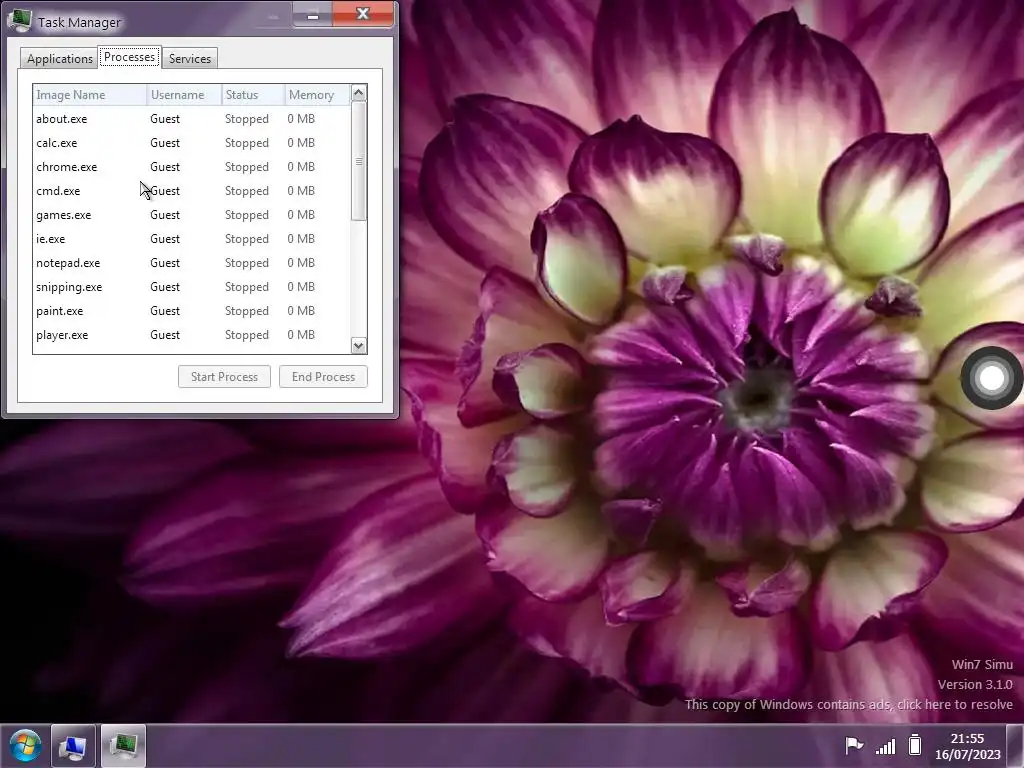Select cmd.exe in the process list
The image size is (1024, 768).
pos(191,191)
